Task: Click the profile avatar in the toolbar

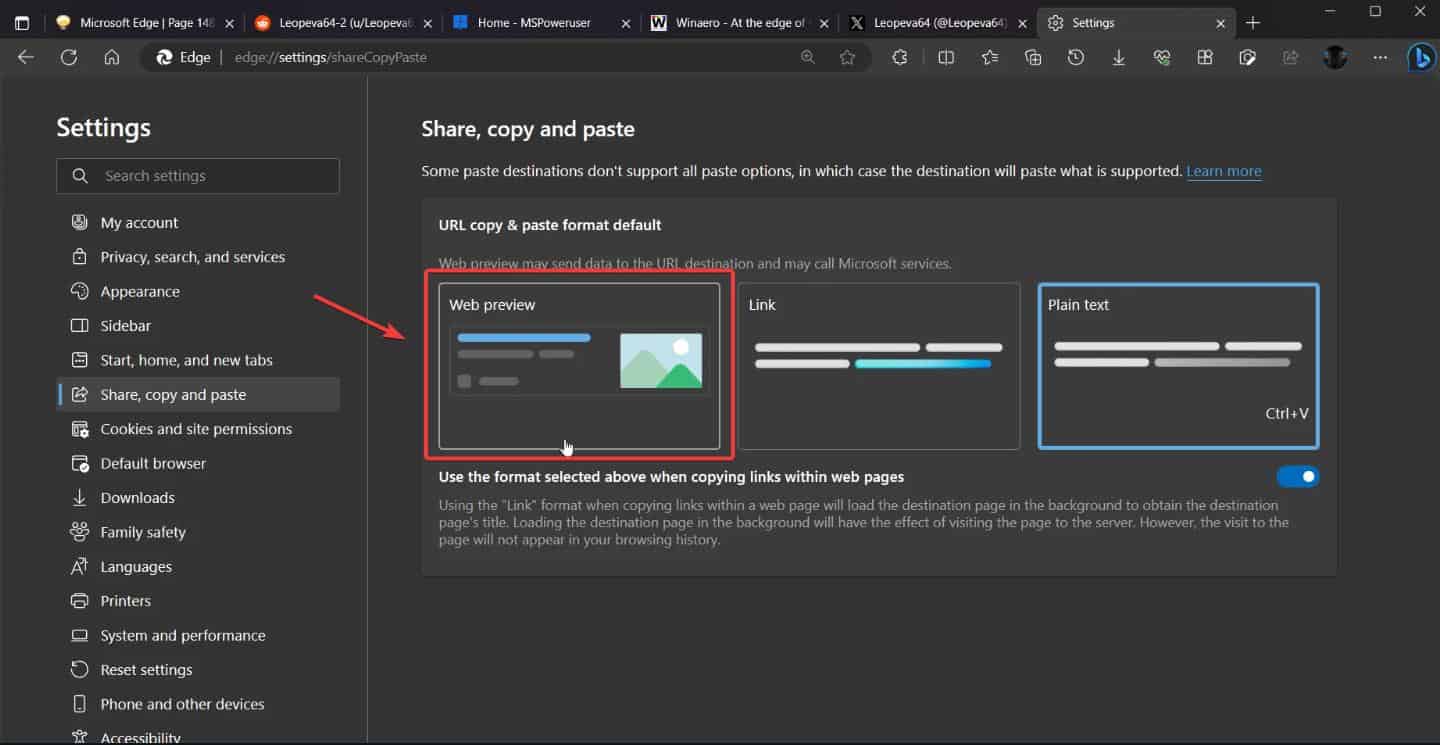Action: (1335, 57)
